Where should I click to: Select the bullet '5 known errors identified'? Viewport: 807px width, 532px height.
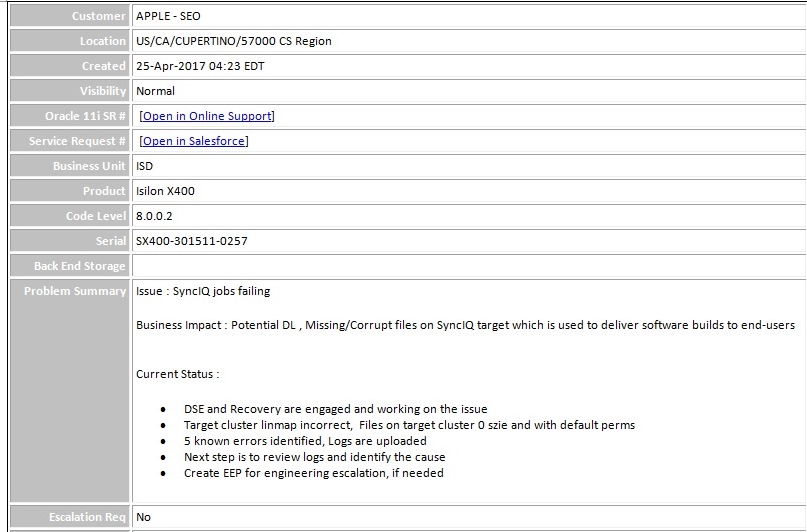305,441
